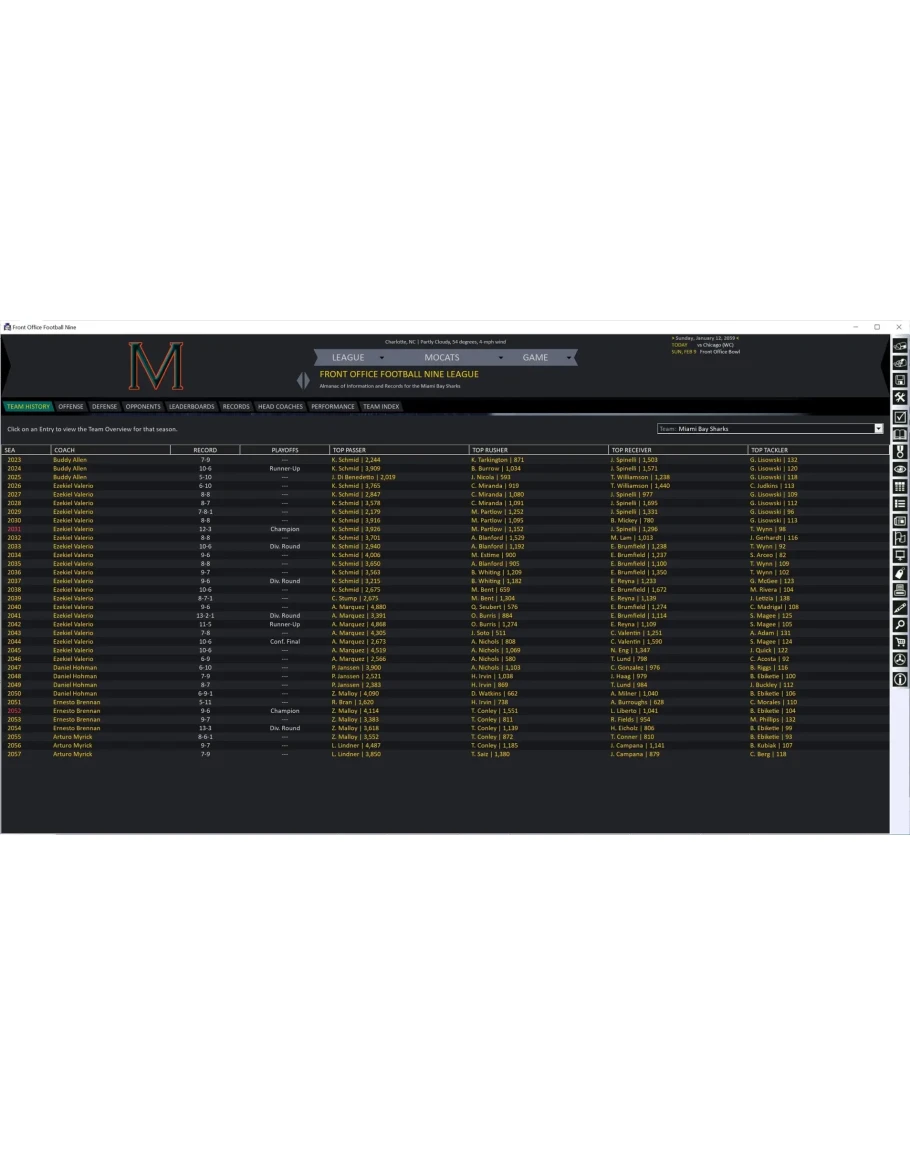910x1155 pixels.
Task: Switch to the LEADERBOARDS tab
Action: (x=191, y=407)
